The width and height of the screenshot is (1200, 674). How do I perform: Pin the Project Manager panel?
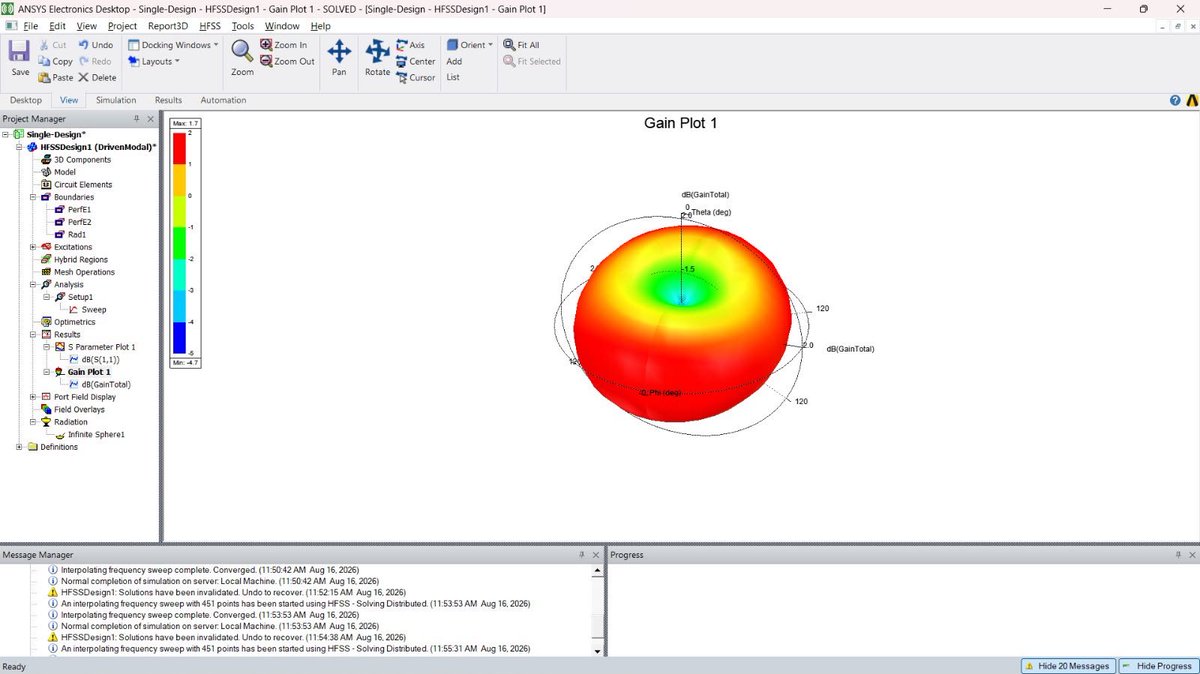point(137,119)
